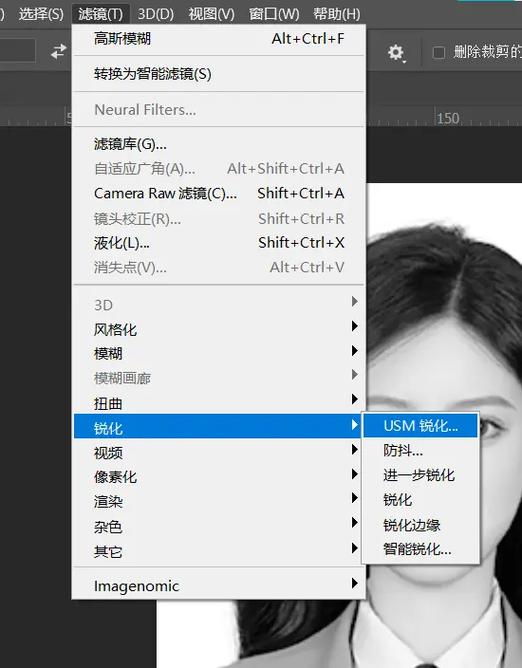Select 防抖... in the sharpen submenu
The height and width of the screenshot is (668, 522).
tap(421, 450)
